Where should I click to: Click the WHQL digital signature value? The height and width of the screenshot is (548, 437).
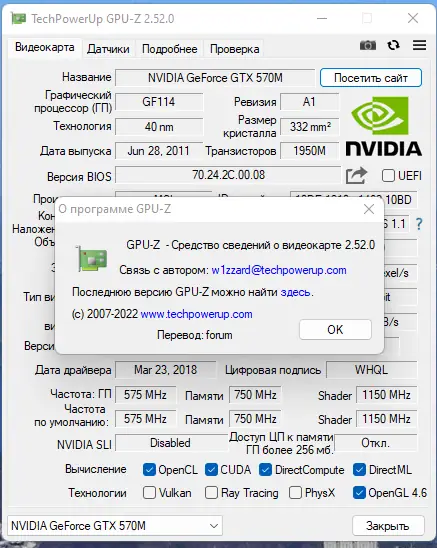[371, 370]
